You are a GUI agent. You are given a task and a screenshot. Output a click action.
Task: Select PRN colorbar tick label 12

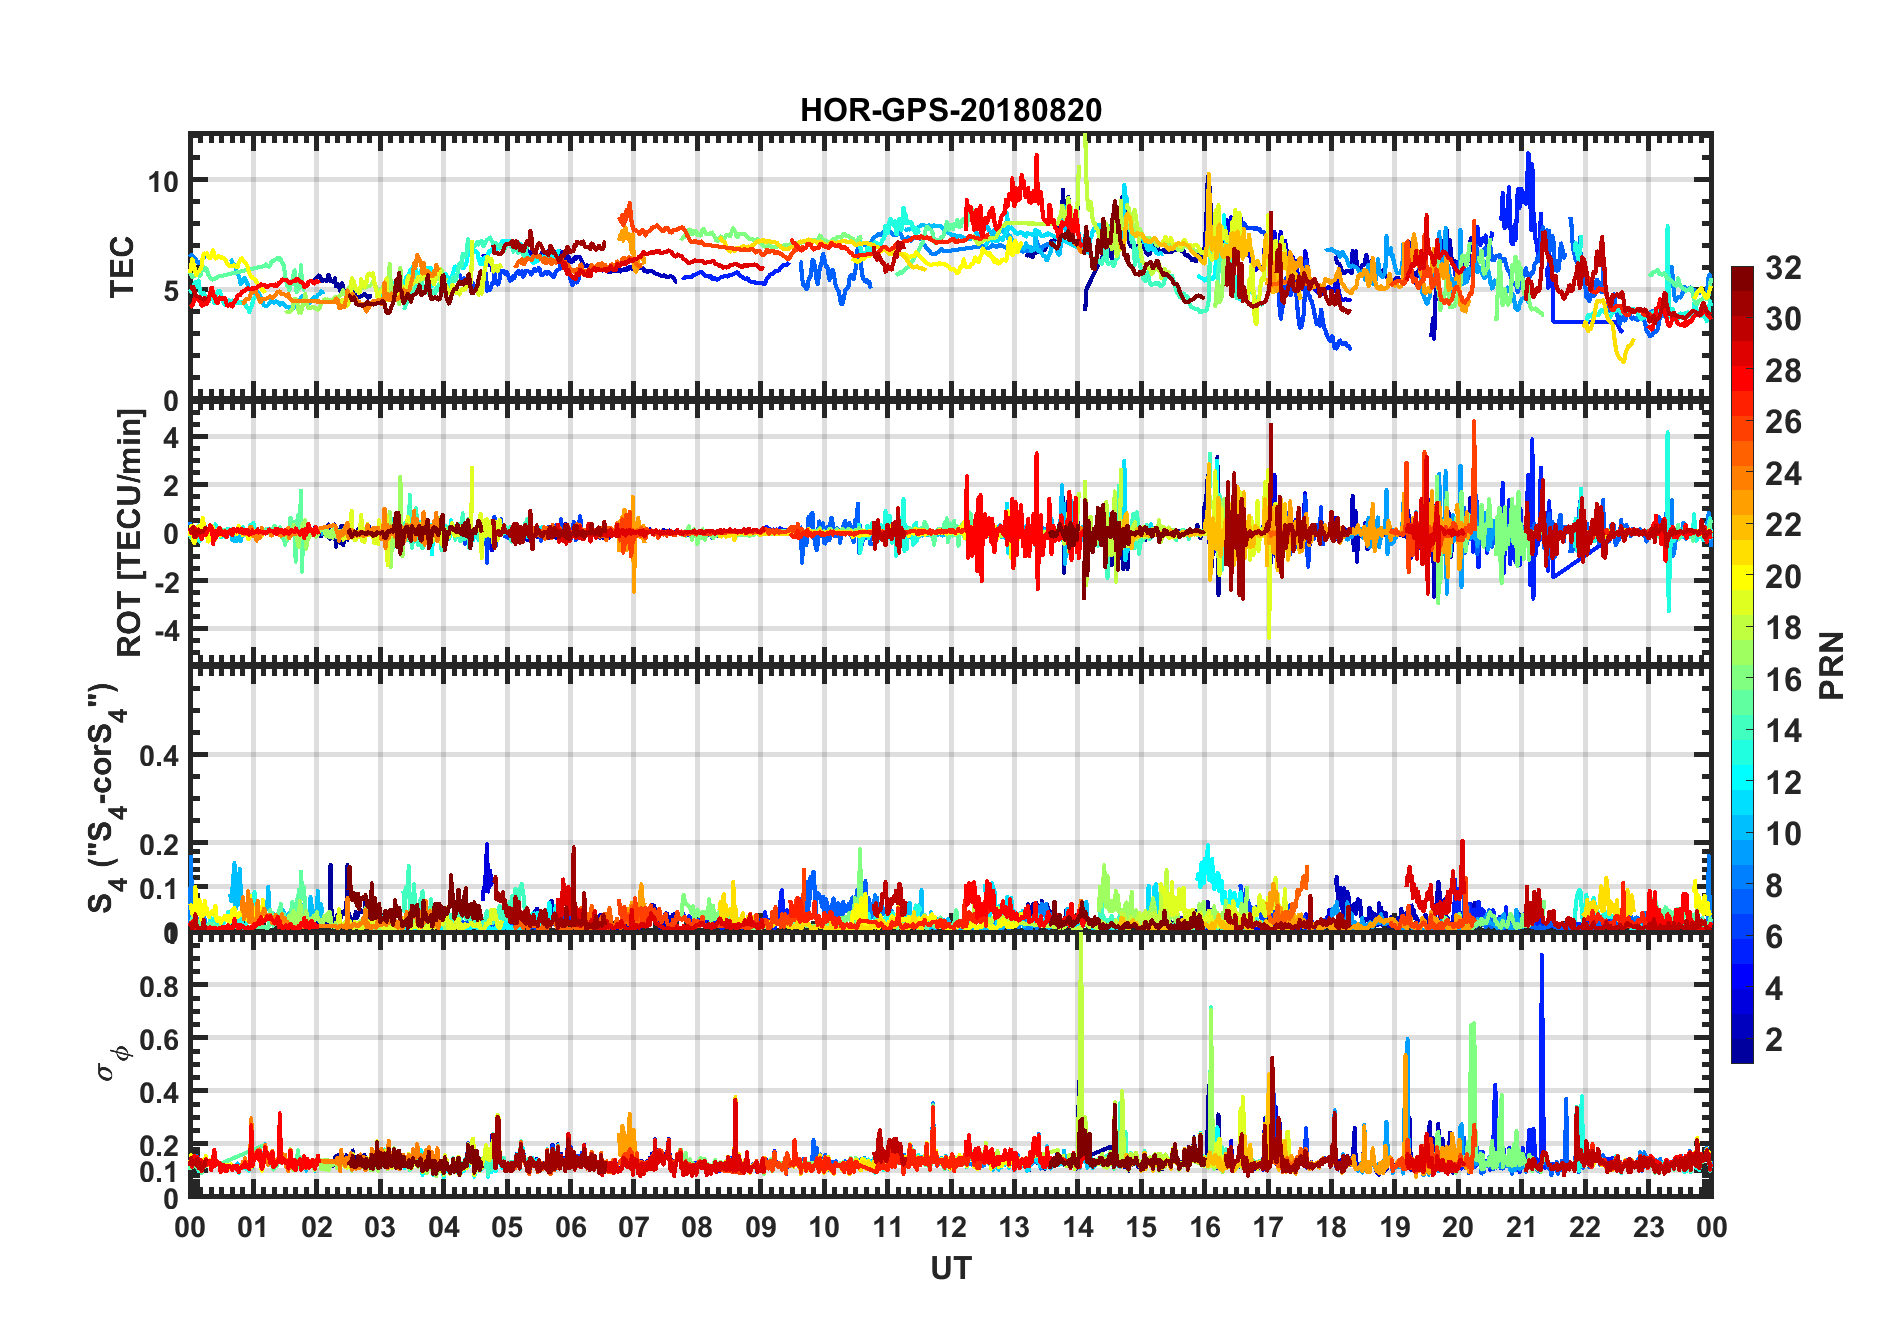point(1783,782)
